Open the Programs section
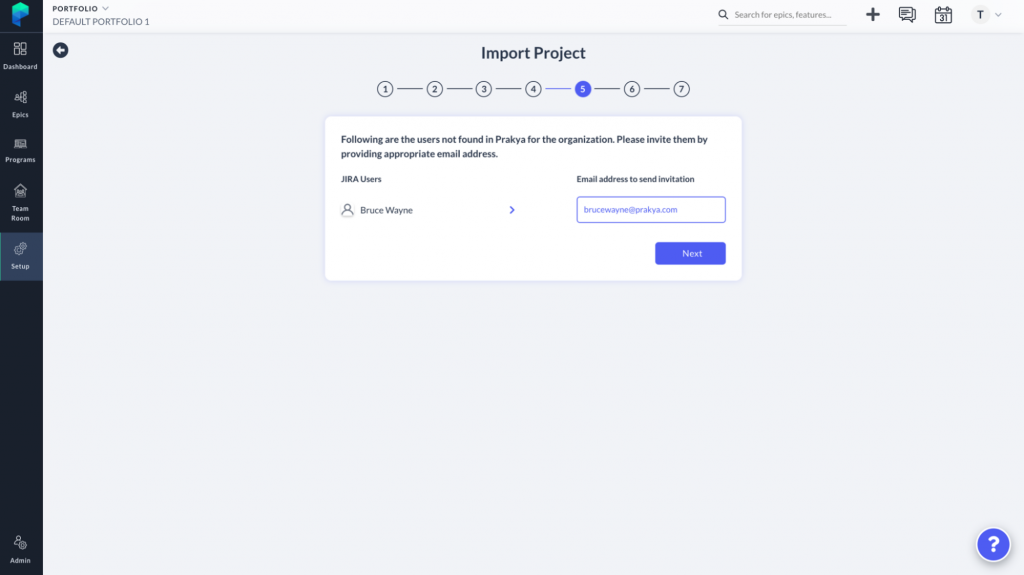The image size is (1024, 575). [21, 150]
